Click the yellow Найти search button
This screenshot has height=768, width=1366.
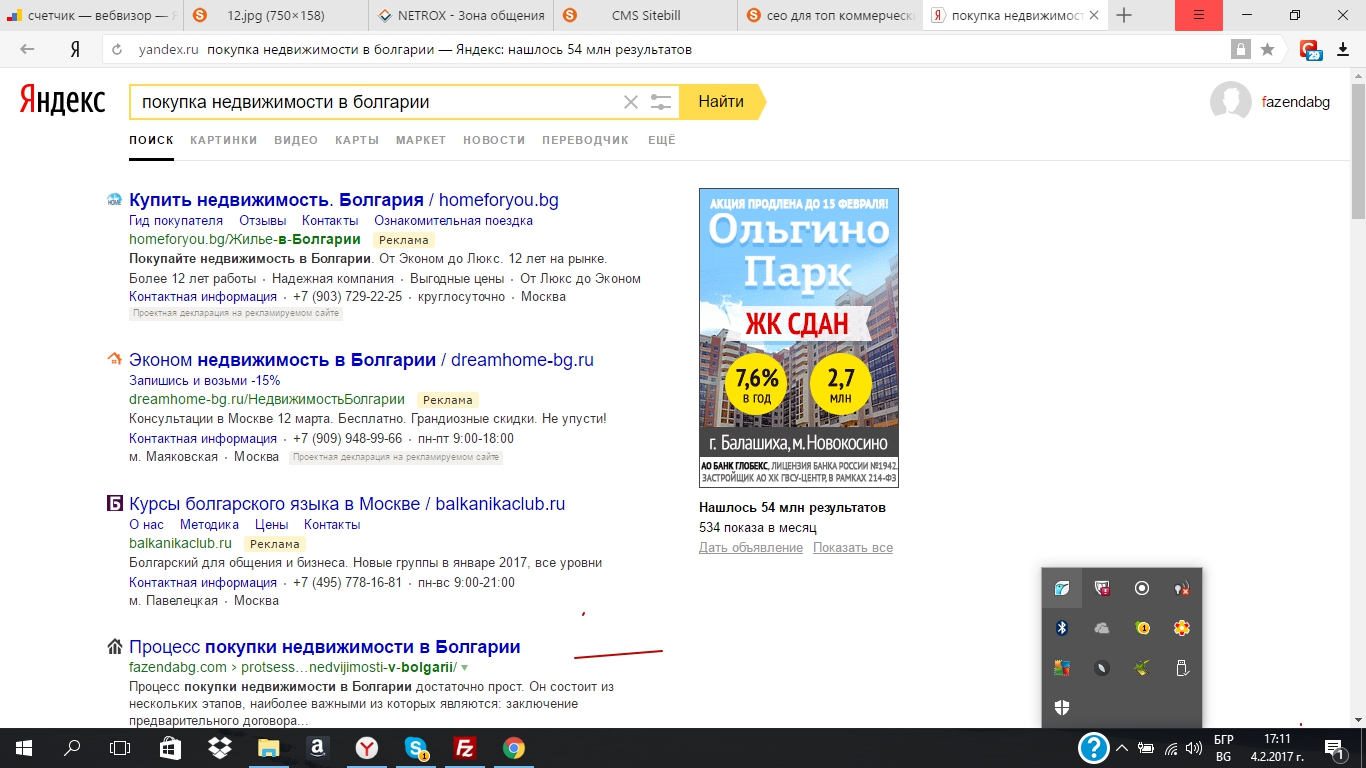coord(721,102)
